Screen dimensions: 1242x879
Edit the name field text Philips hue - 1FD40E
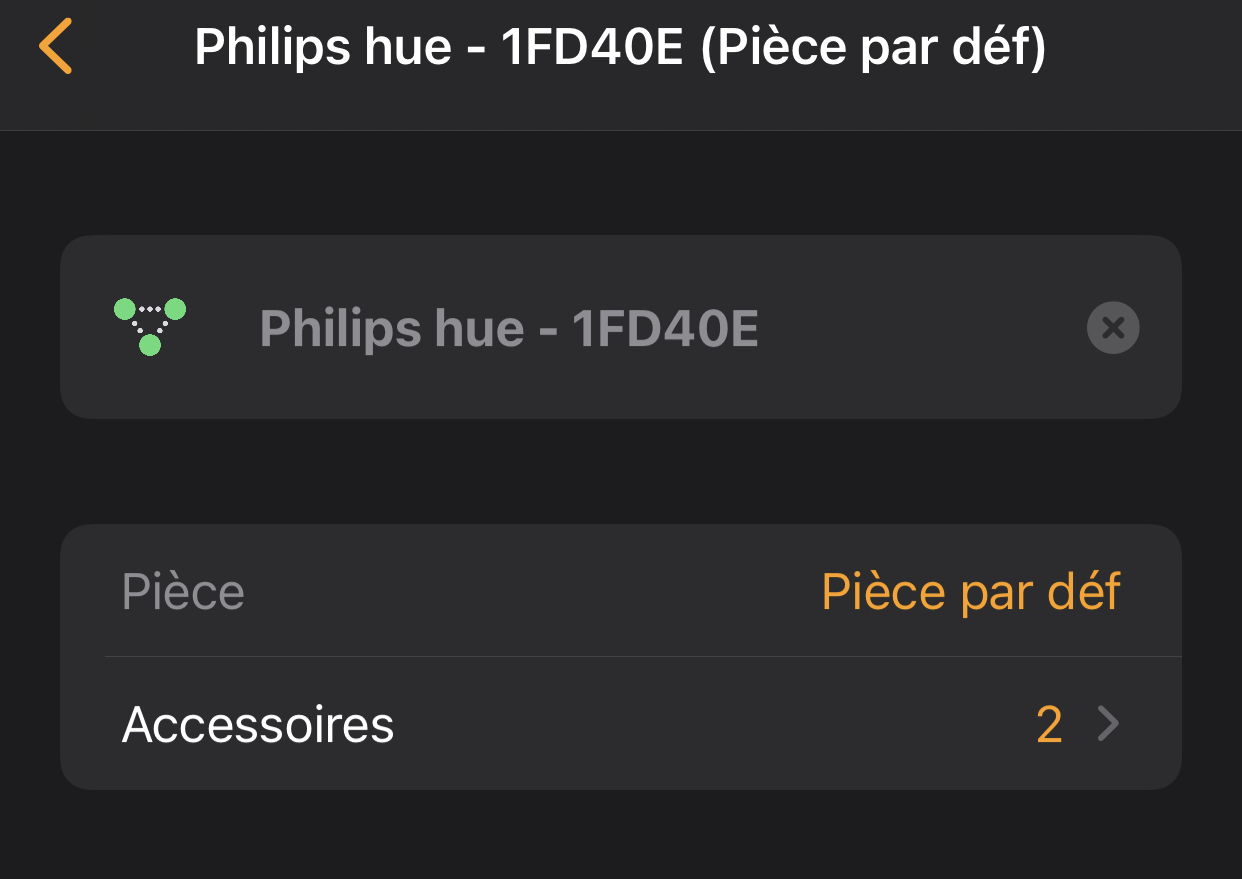click(x=509, y=328)
